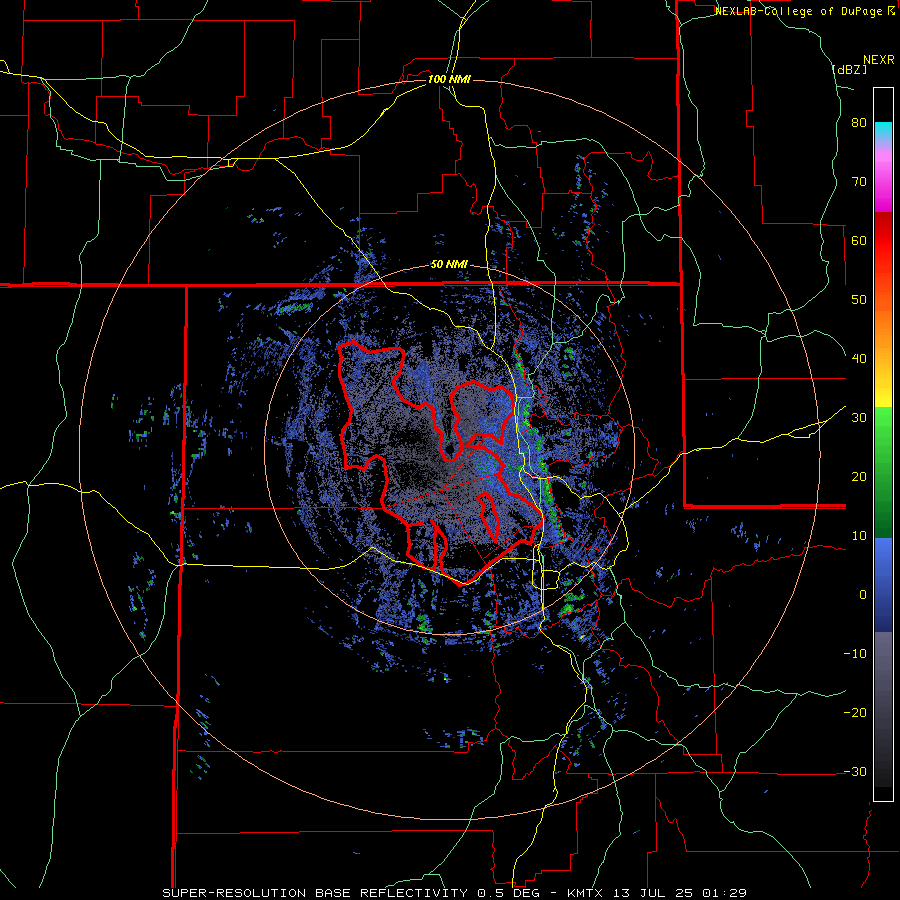Click the 70 value on the dBZ scale
The height and width of the screenshot is (900, 900).
[859, 182]
